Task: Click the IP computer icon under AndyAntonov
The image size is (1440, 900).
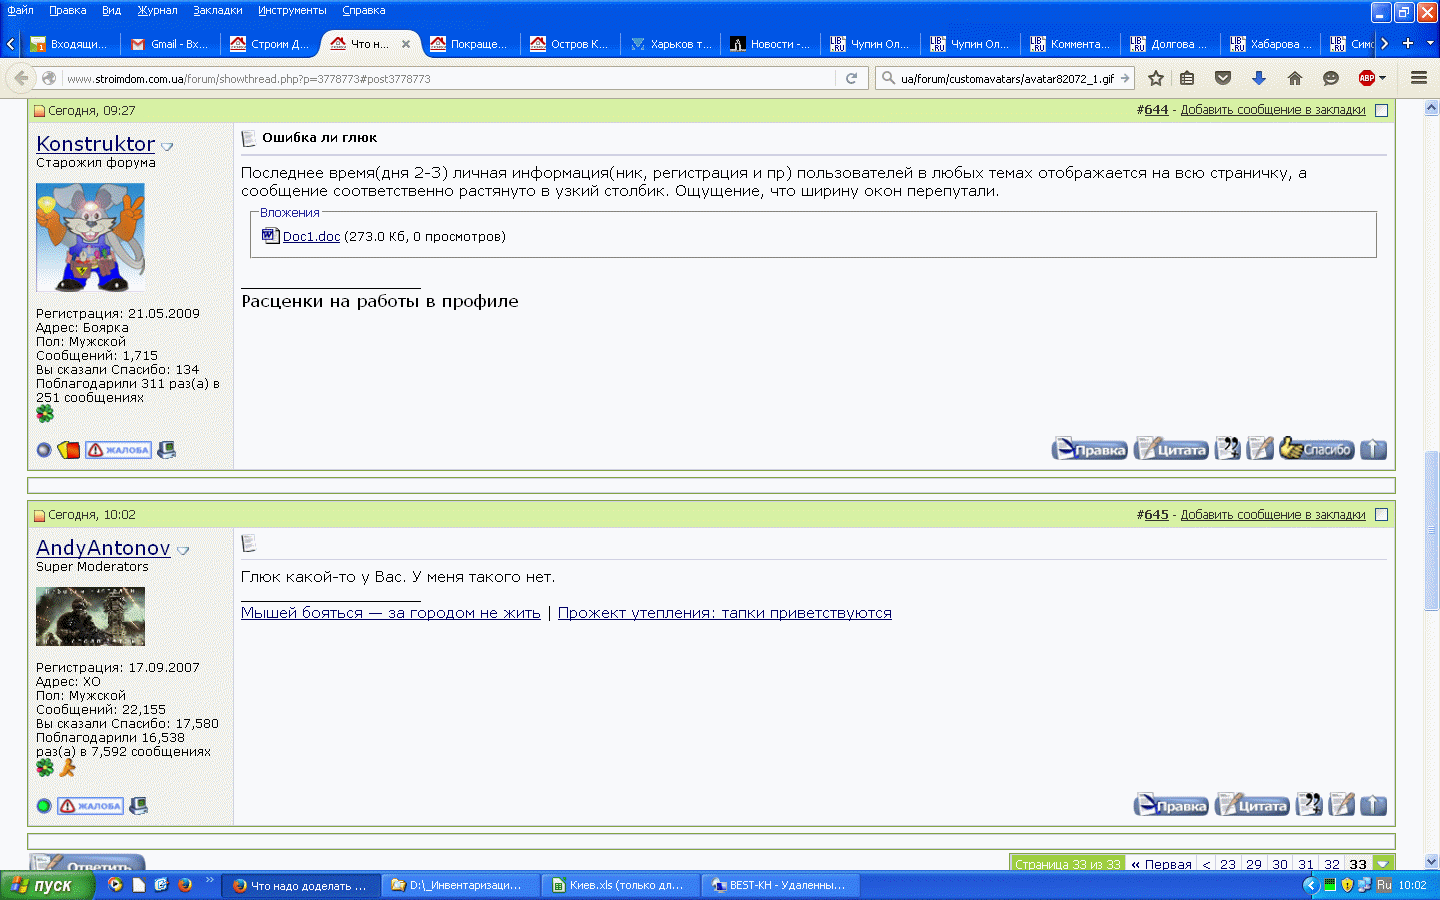Action: [139, 806]
